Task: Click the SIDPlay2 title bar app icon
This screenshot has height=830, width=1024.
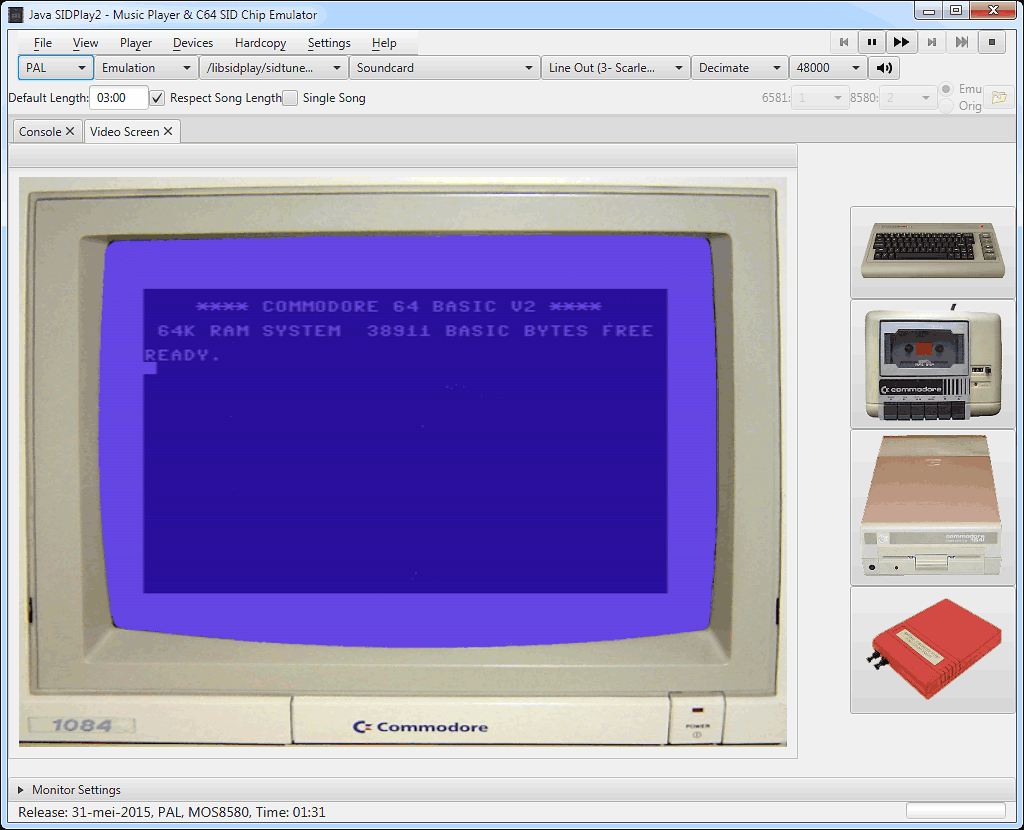Action: (x=16, y=14)
